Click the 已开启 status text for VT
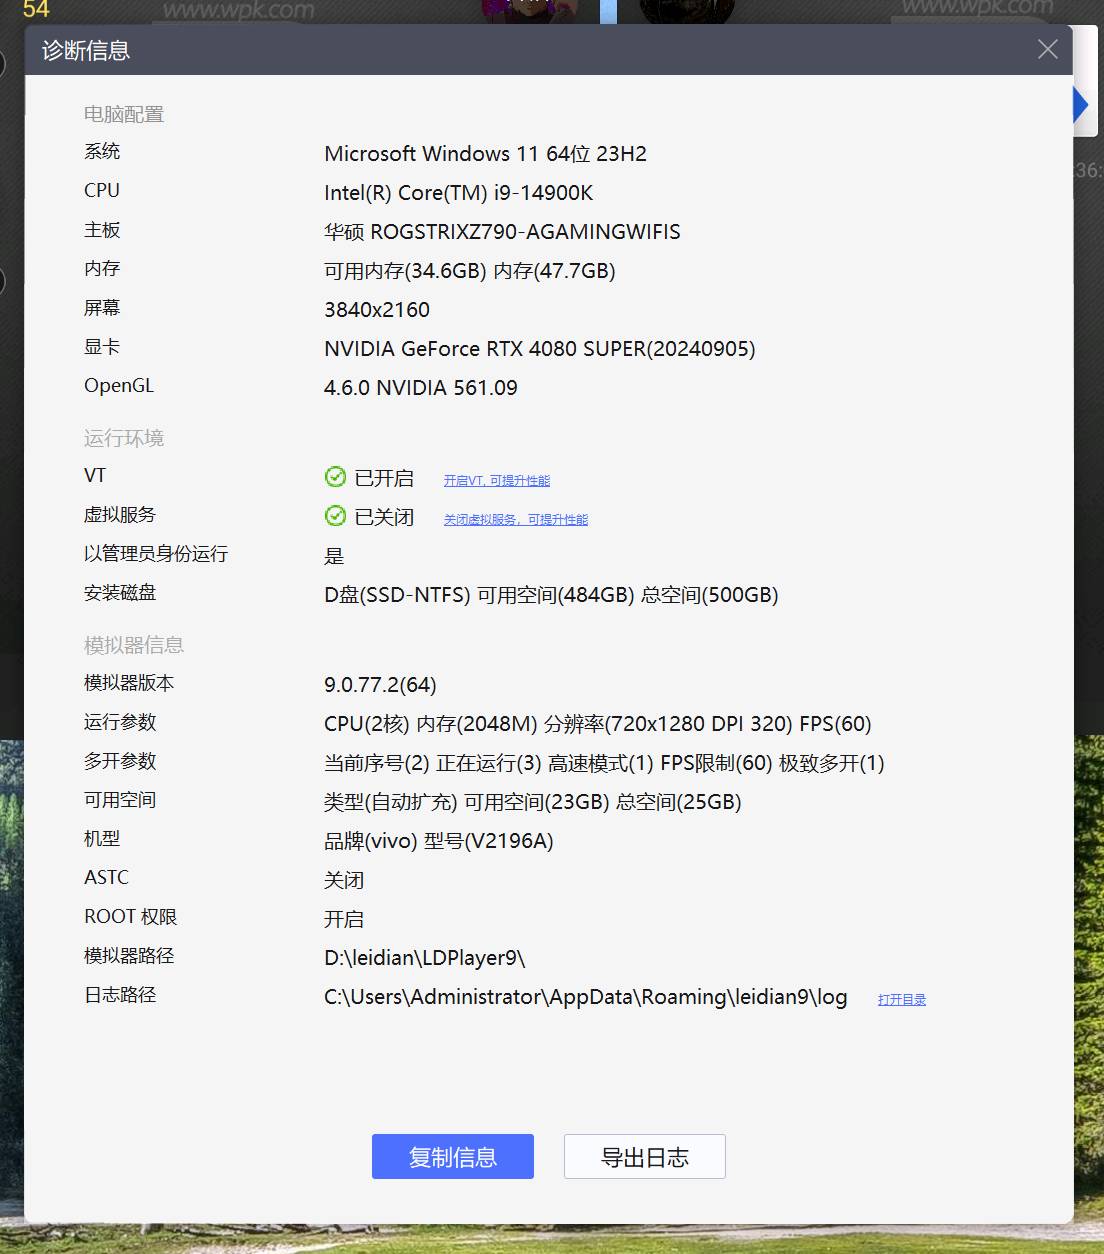Viewport: 1104px width, 1254px height. [384, 478]
